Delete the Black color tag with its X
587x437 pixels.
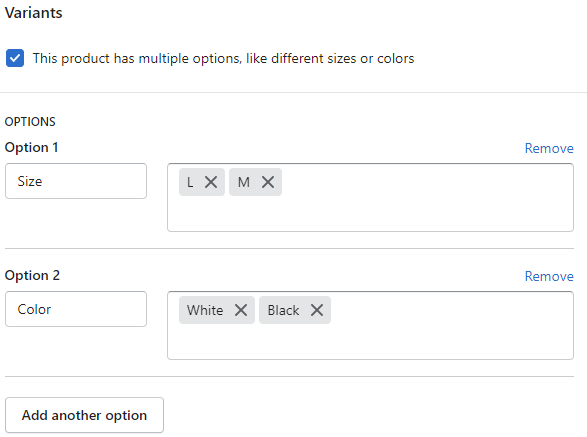tap(317, 310)
